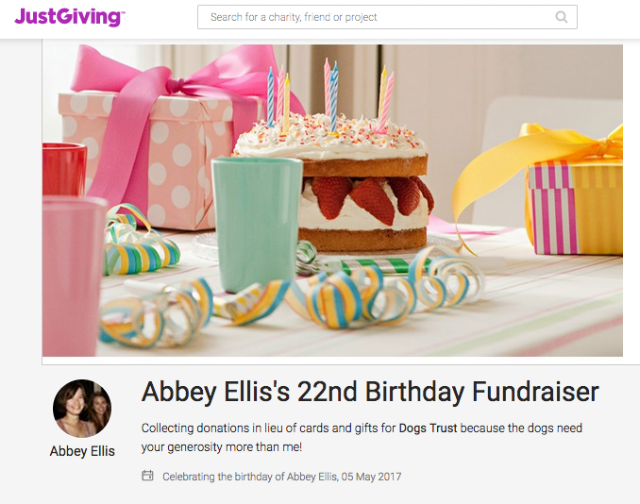640x504 pixels.
Task: Select the fundraiser title heading
Action: pos(370,392)
